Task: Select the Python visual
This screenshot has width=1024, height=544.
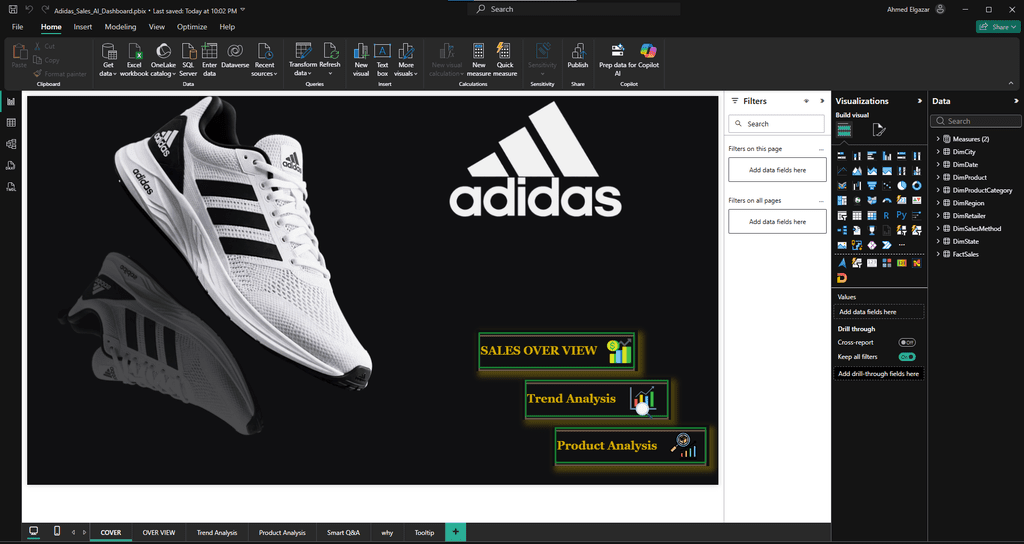Action: tap(902, 216)
